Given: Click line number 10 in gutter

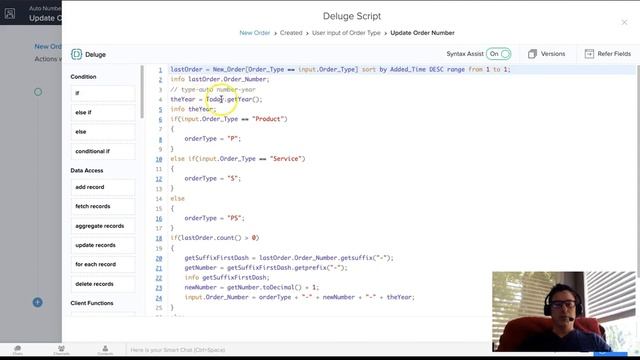Looking at the screenshot, I should (x=159, y=159).
